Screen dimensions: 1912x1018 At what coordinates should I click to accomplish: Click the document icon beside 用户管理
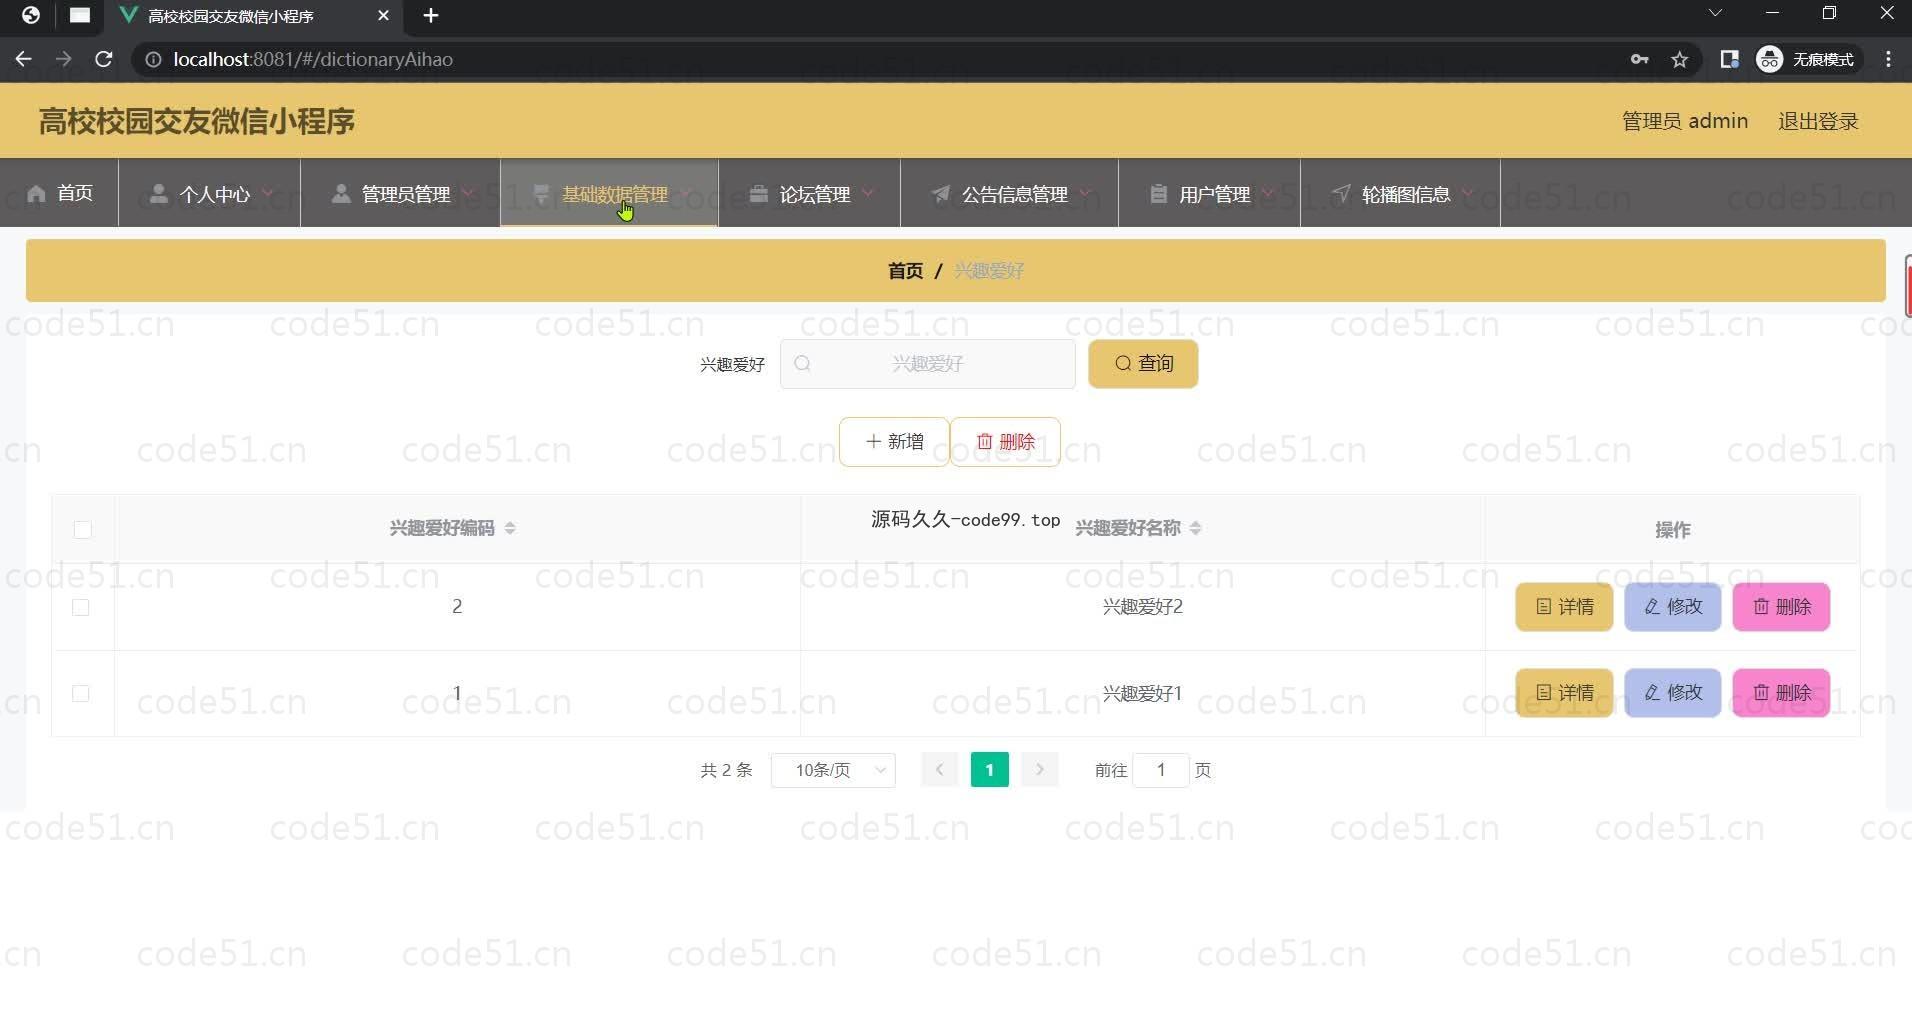pos(1158,193)
